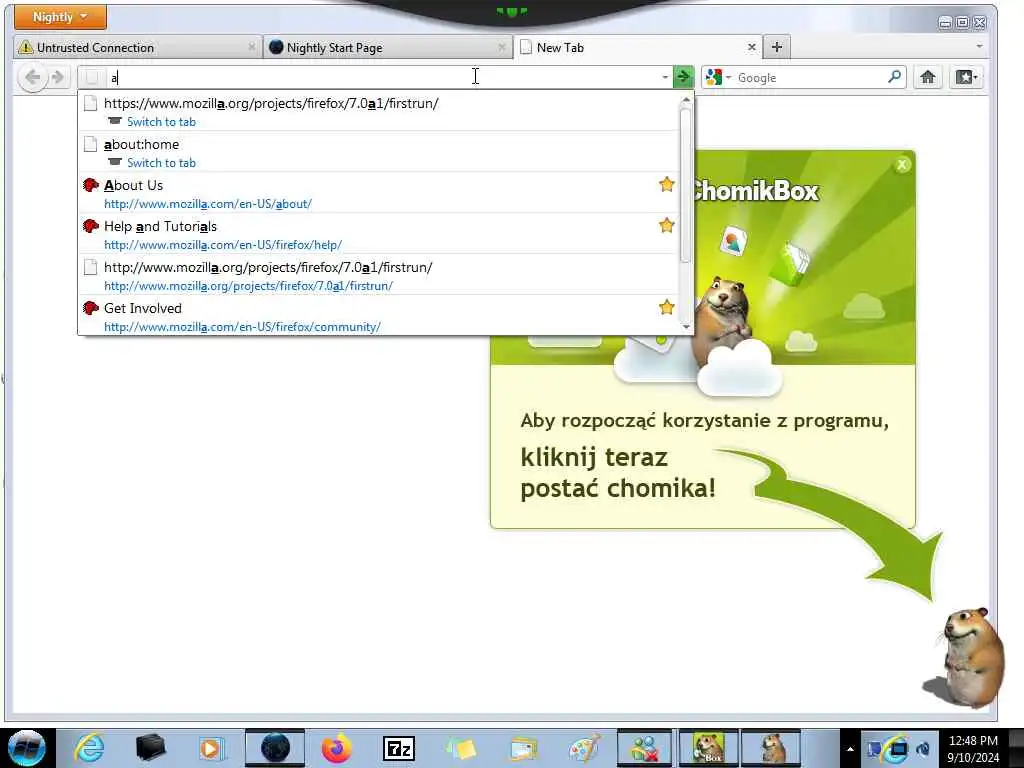Click the page identity icon in the address bar
Viewport: 1024px width, 768px height.
[x=92, y=78]
